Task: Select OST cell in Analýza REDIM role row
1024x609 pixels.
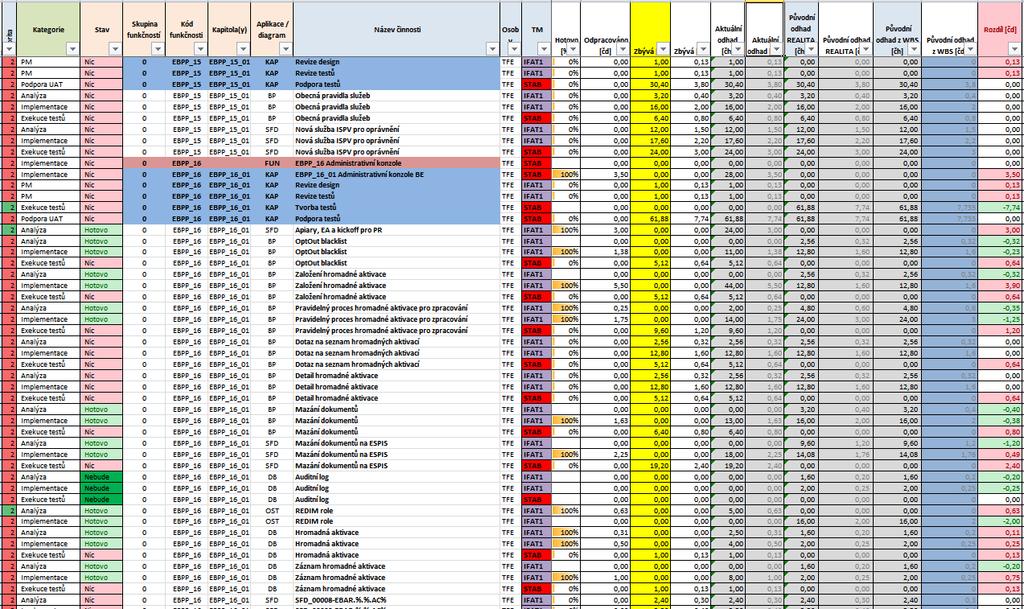Action: tap(272, 510)
